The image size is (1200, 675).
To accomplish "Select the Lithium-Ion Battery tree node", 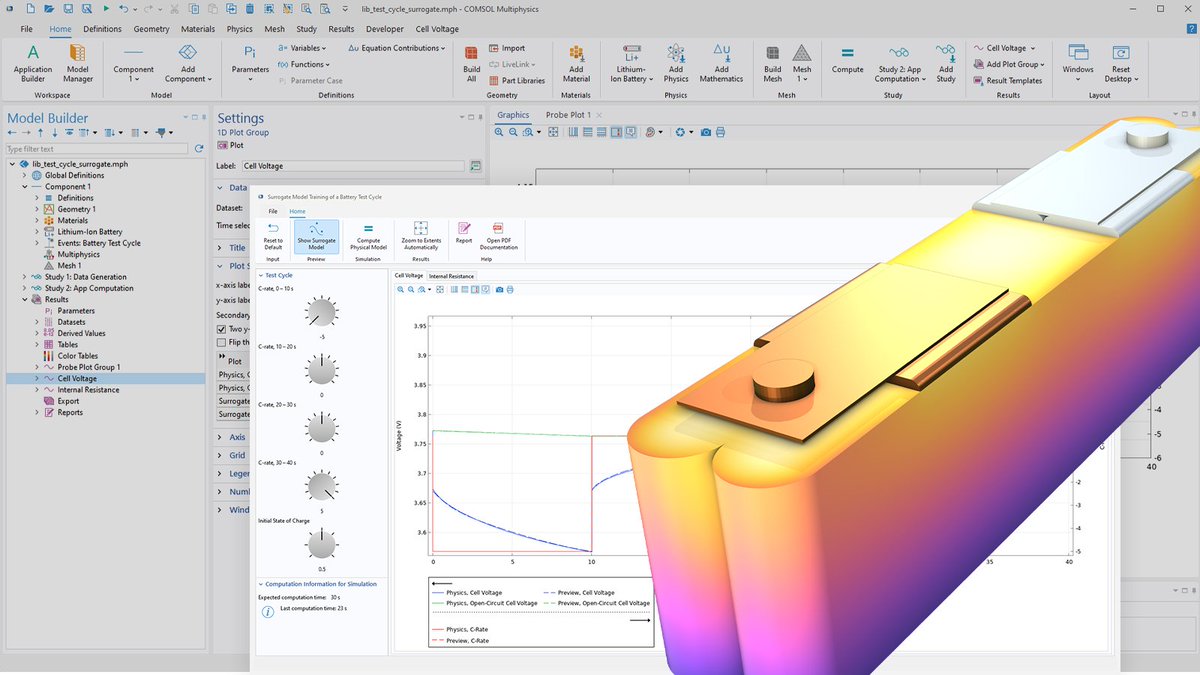I will click(90, 232).
